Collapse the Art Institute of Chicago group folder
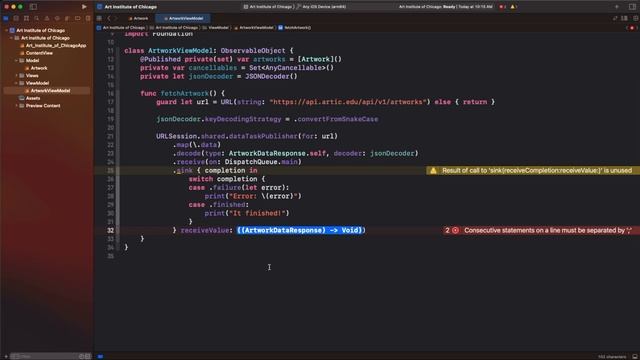640x360 pixels. pos(11,38)
